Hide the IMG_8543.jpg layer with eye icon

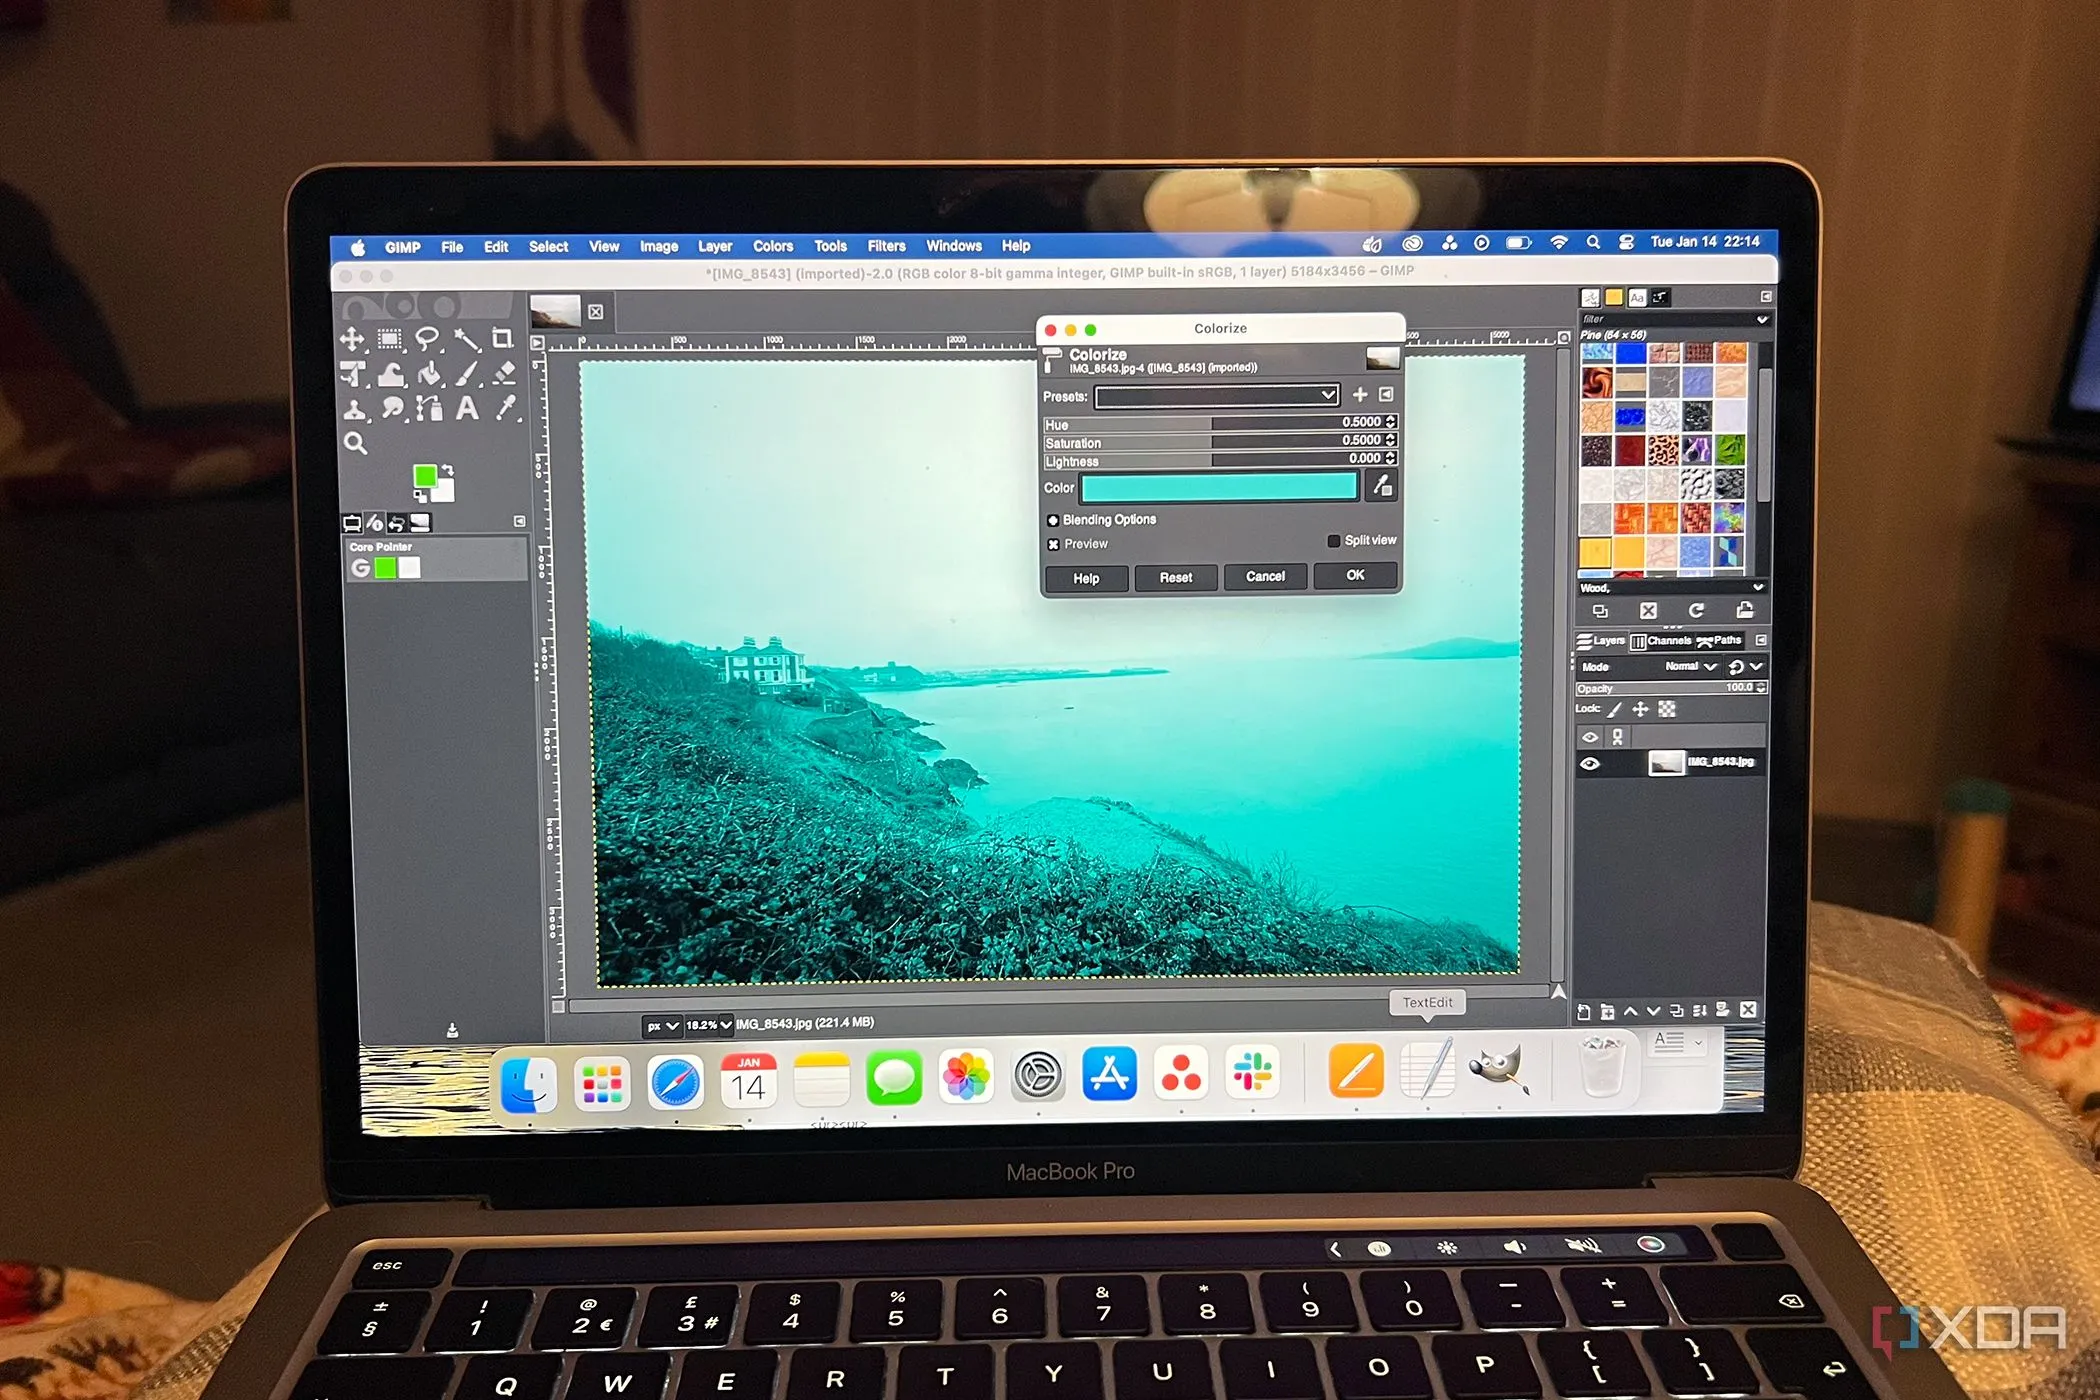point(1590,764)
